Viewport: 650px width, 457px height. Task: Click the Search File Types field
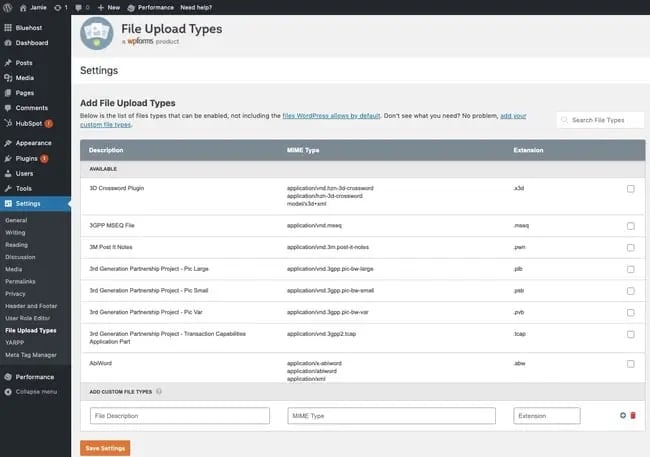coord(601,120)
